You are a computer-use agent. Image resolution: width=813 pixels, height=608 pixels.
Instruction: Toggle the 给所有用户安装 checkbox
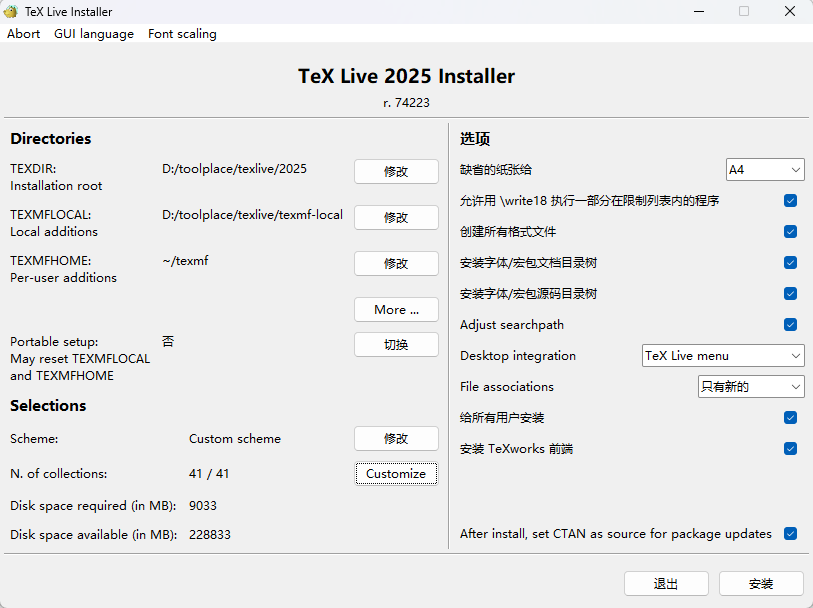coord(790,417)
